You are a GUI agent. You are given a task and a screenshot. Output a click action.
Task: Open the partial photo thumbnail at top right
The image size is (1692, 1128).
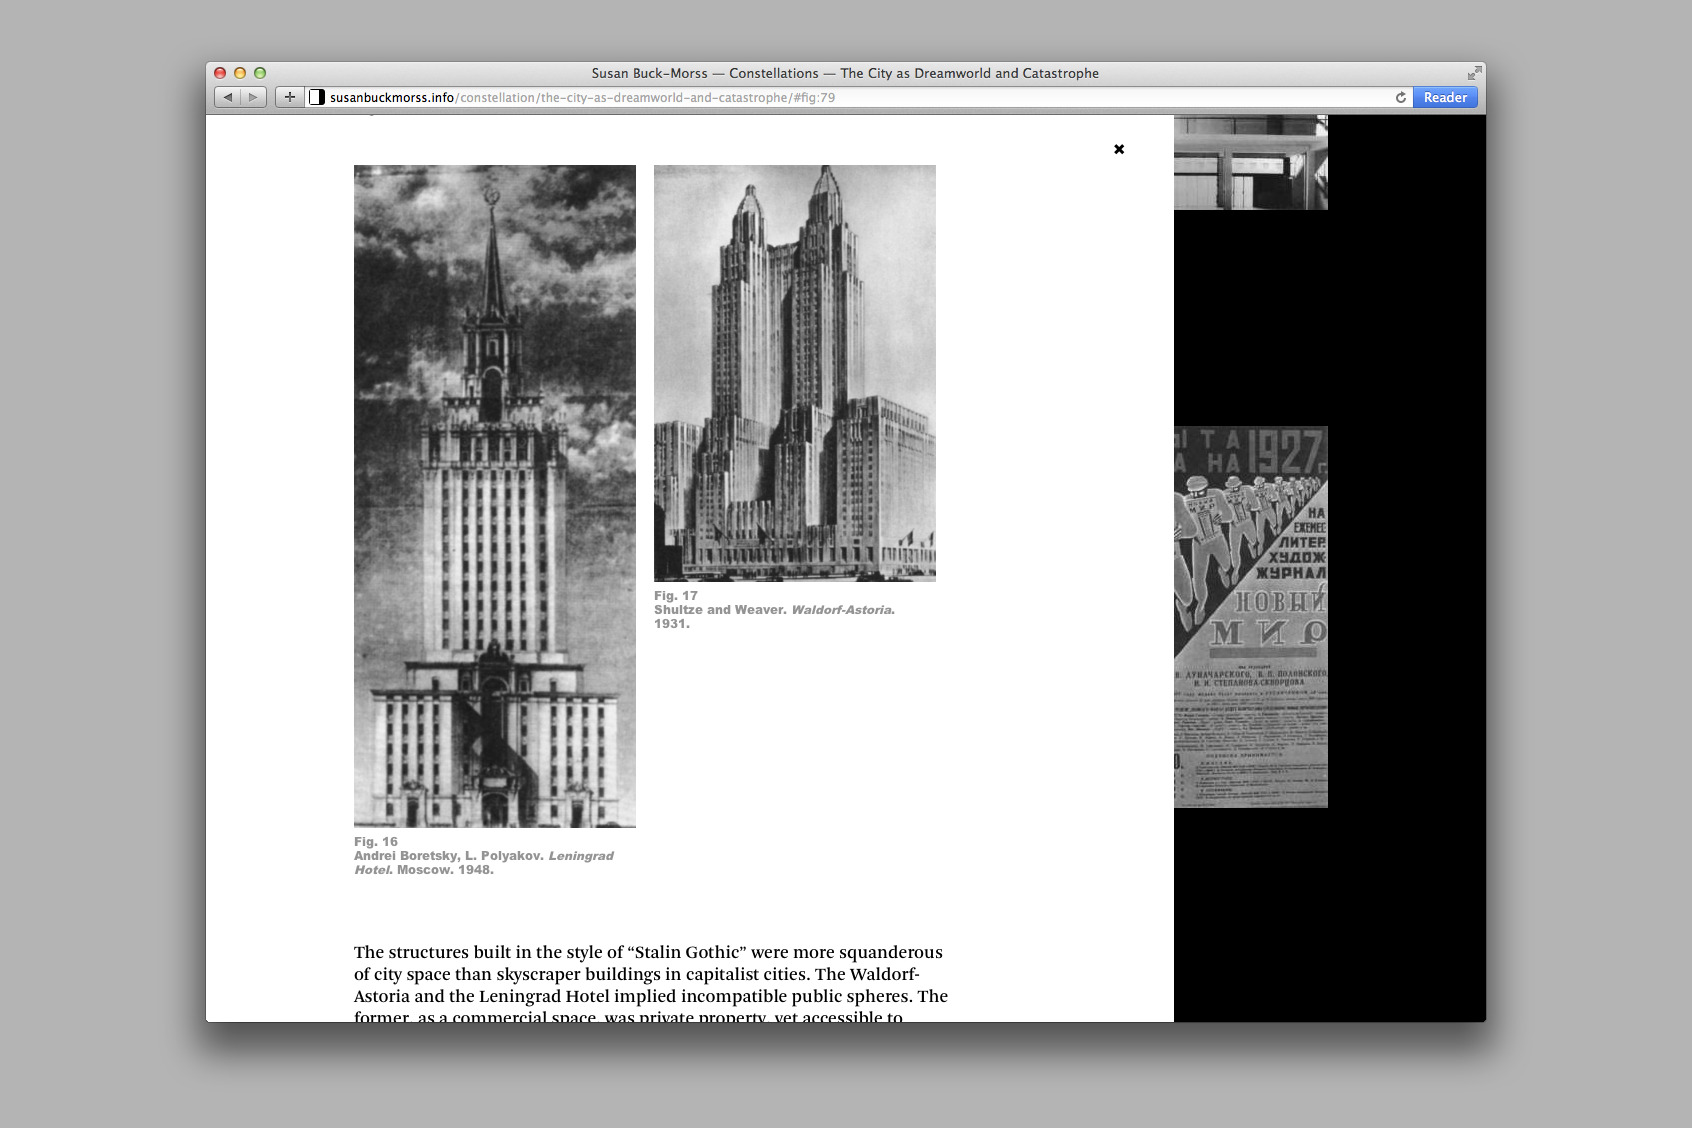point(1250,162)
